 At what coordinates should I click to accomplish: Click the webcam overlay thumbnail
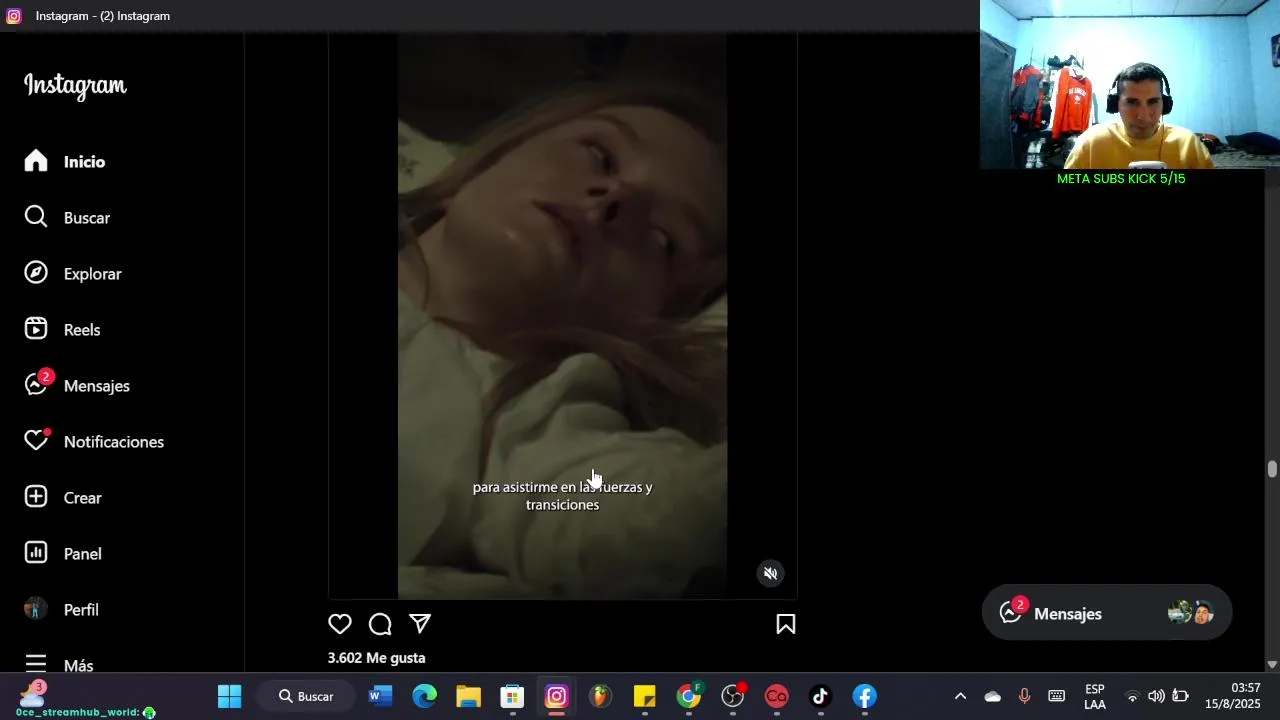click(x=1130, y=84)
